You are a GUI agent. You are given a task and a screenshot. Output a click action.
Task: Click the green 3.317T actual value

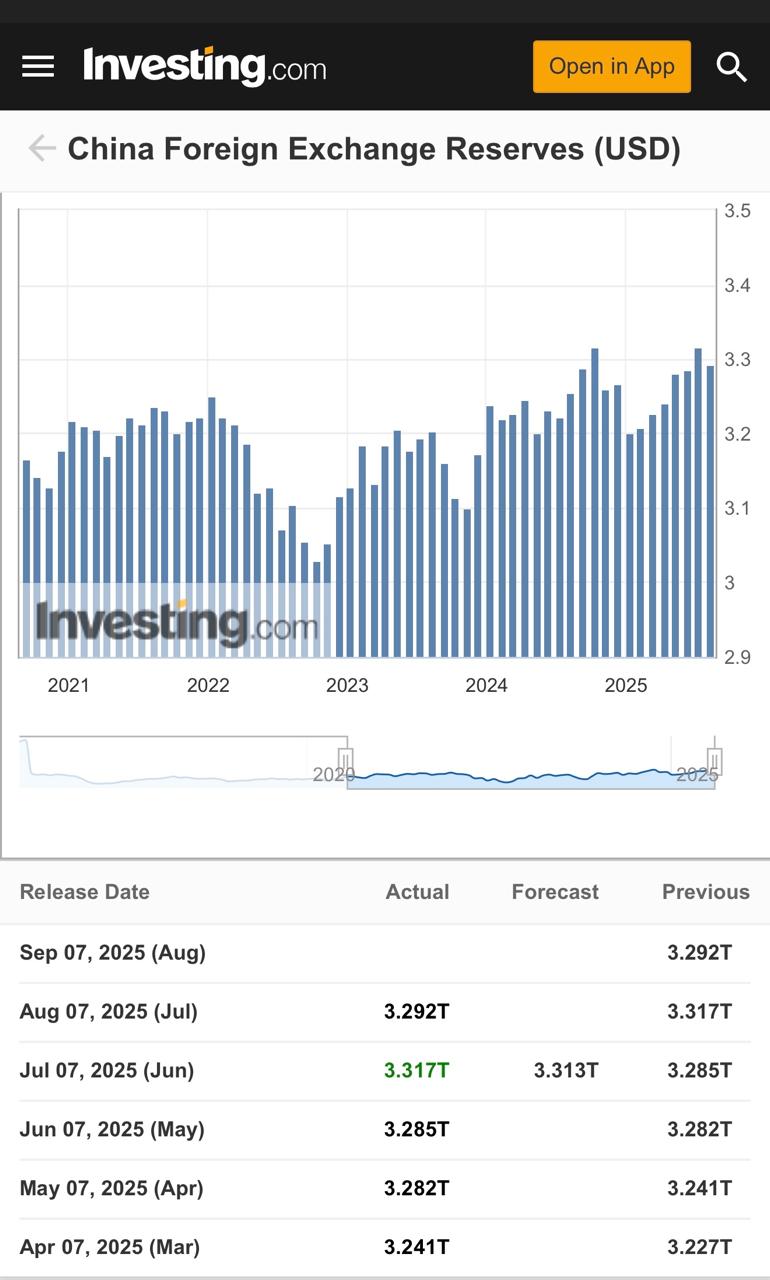tap(417, 1071)
